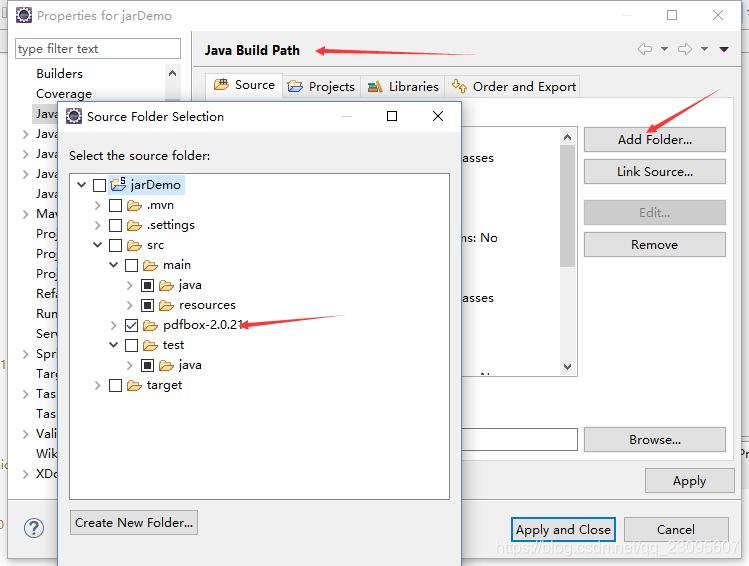Image resolution: width=749 pixels, height=566 pixels.
Task: Switch to the Libraries tab
Action: (x=403, y=86)
